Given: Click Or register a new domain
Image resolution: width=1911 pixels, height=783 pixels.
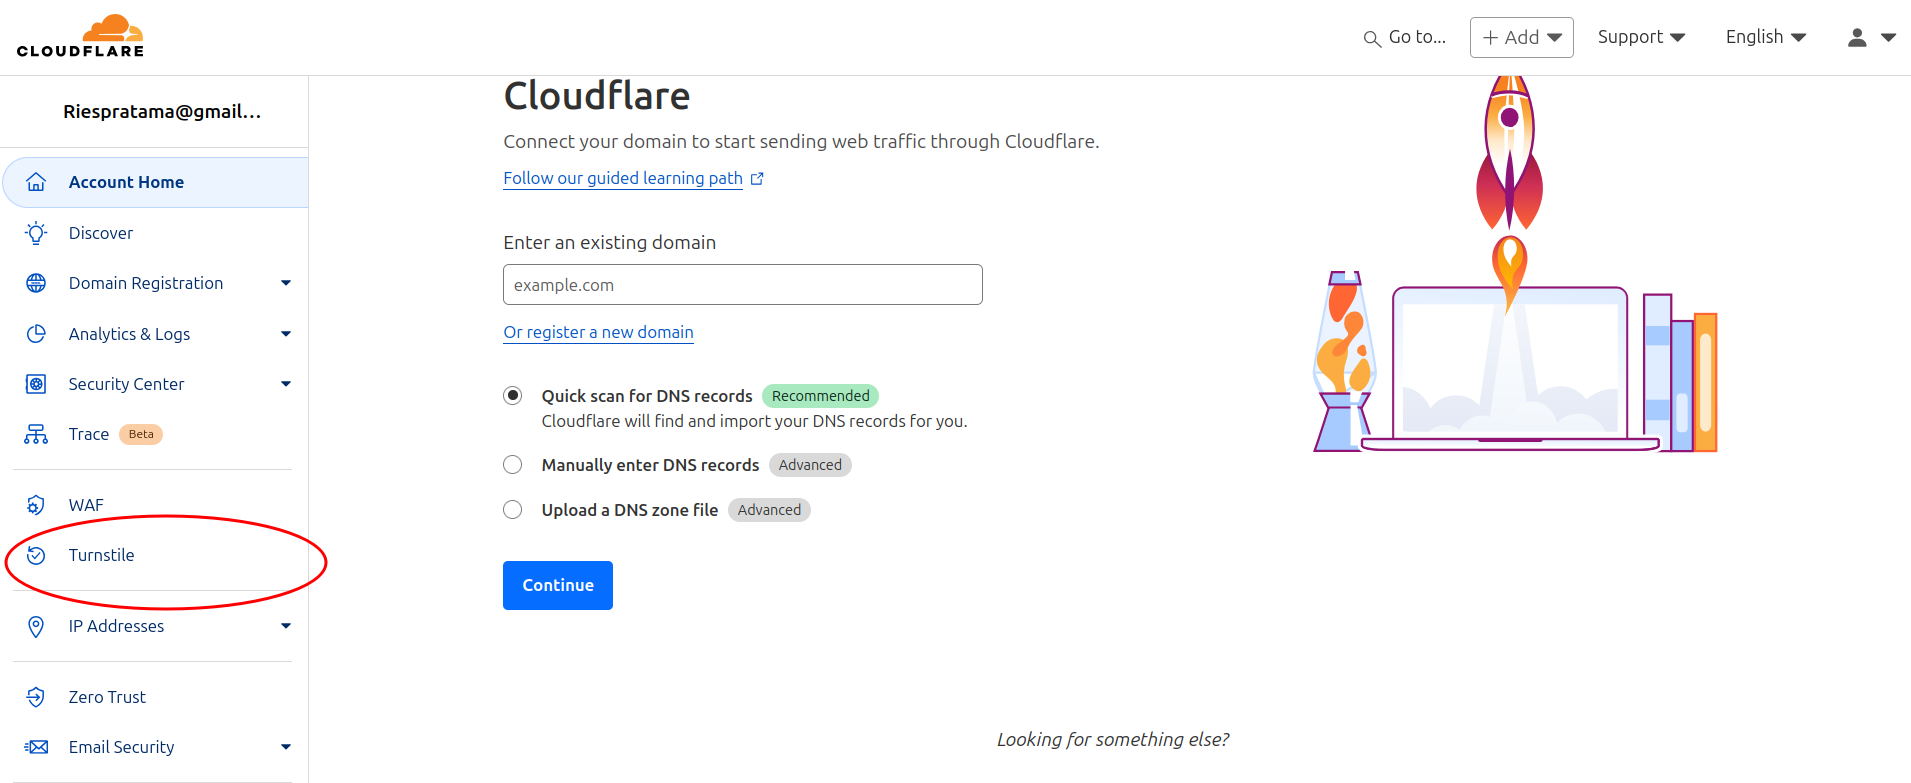Looking at the screenshot, I should 598,332.
